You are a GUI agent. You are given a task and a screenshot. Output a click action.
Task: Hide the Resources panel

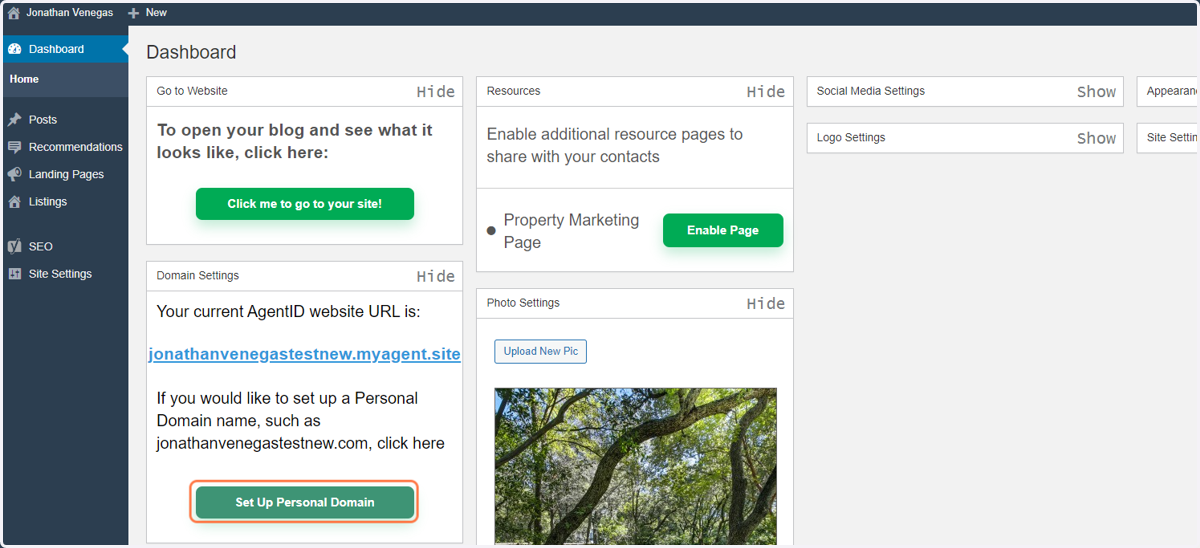tap(766, 92)
